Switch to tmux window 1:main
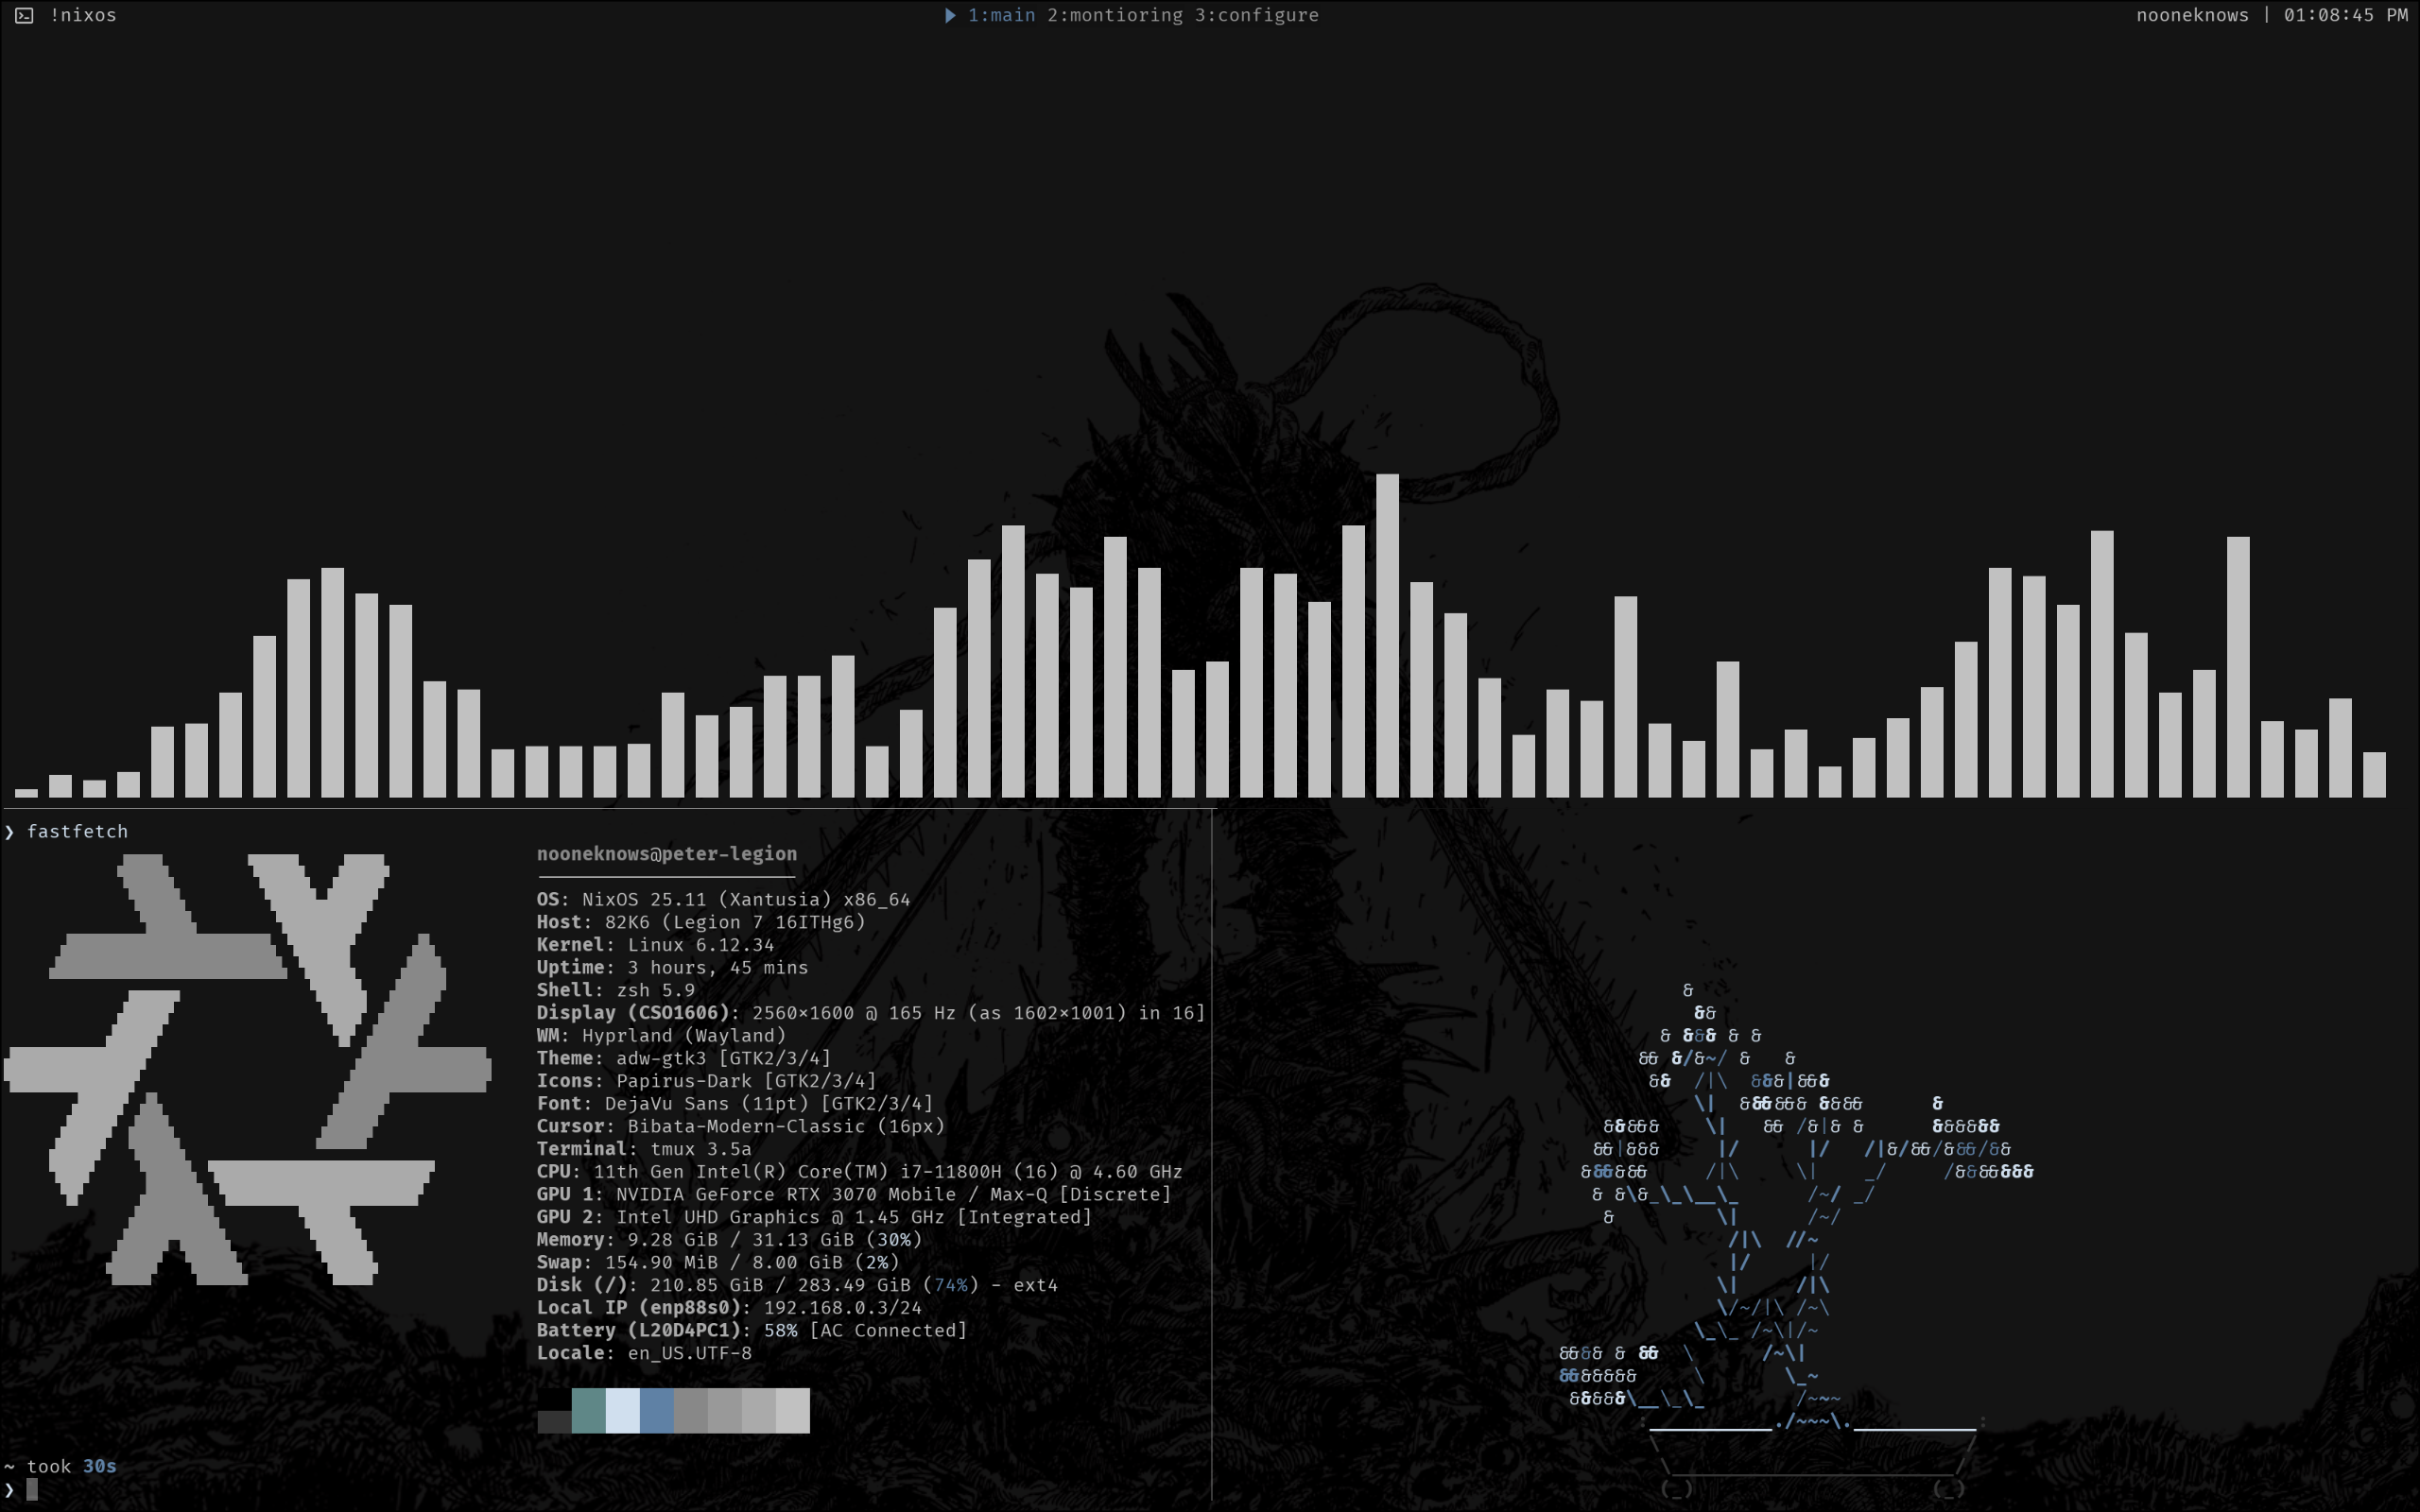The width and height of the screenshot is (2420, 1512). 1001,15
